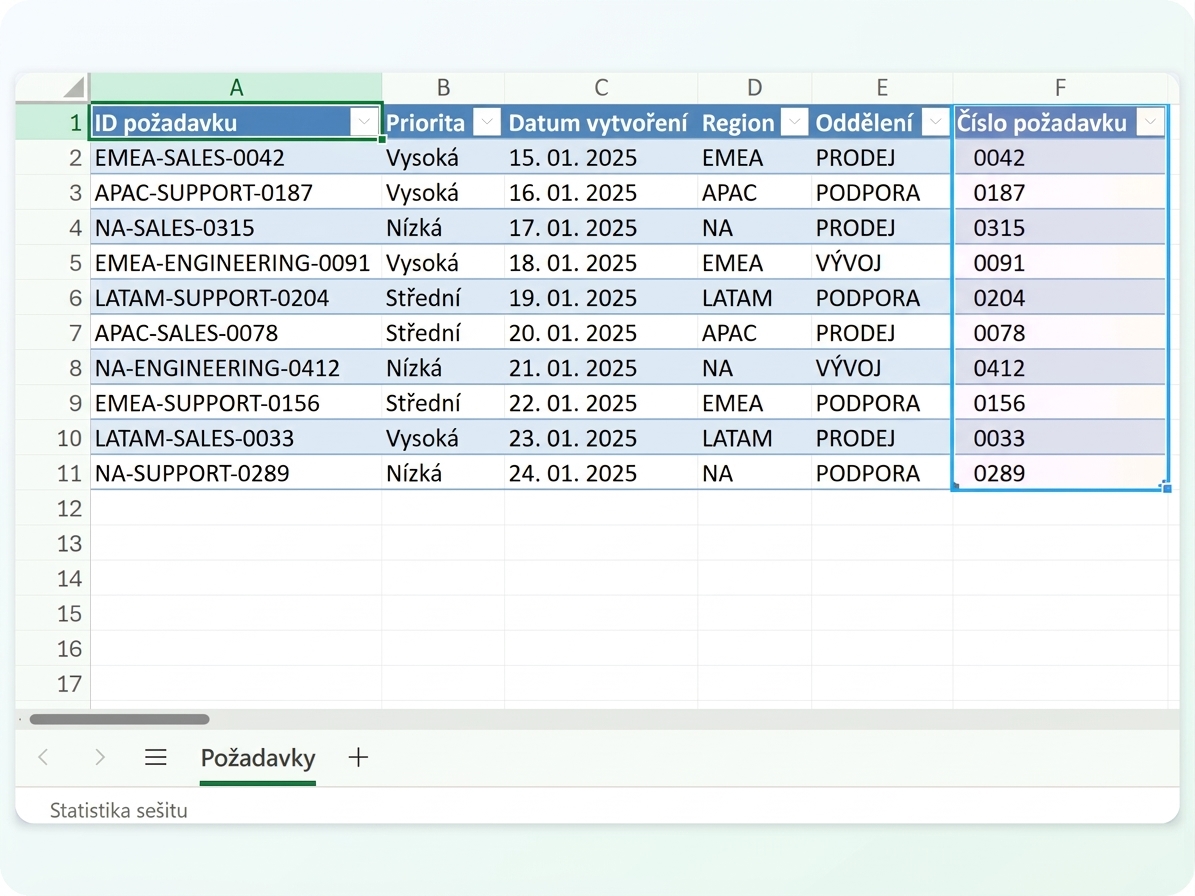The width and height of the screenshot is (1195, 896).
Task: Open the ID požadavku filter dropdown
Action: pos(364,122)
